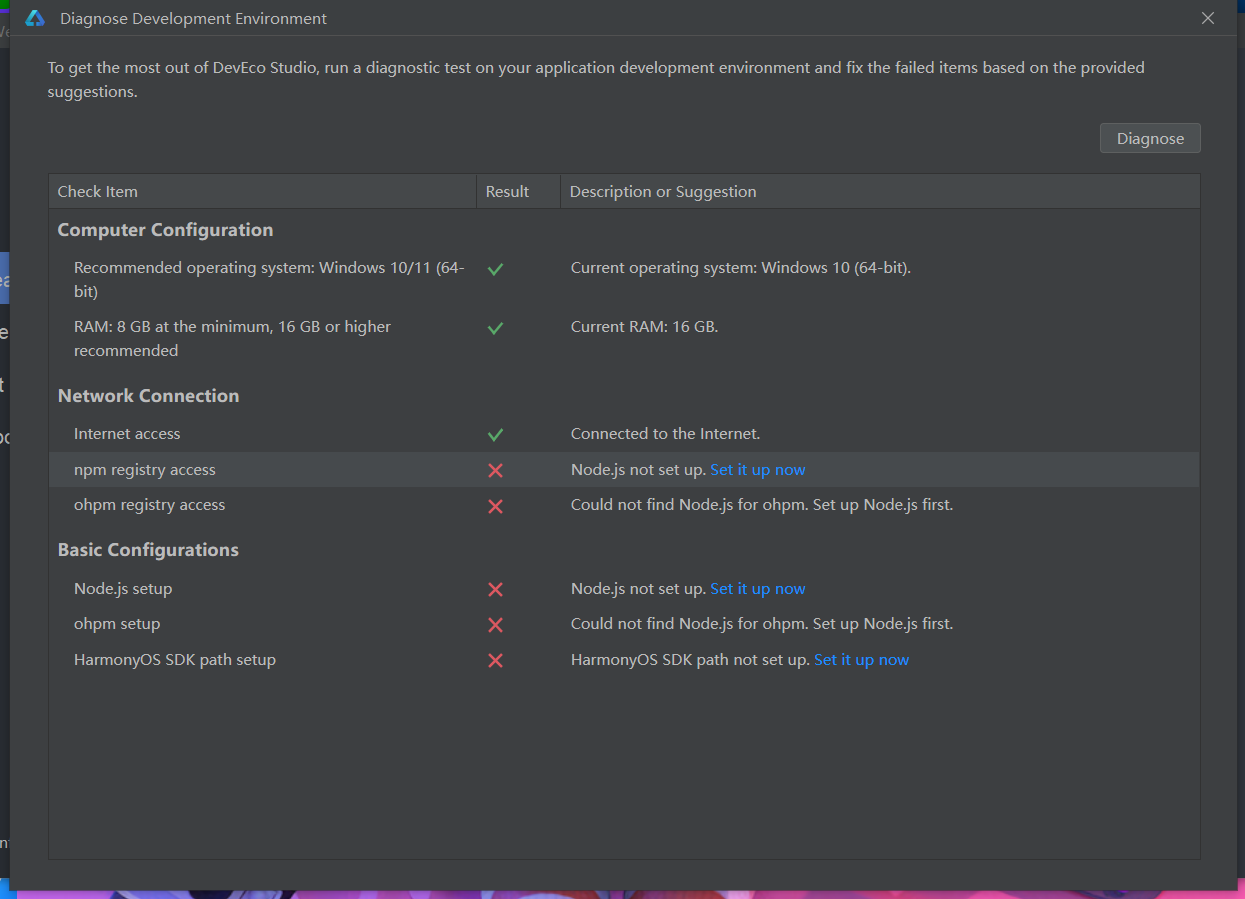Screen dimensions: 1245x899
Task: Close the Diagnose Development Environment dialog
Action: click(x=1208, y=19)
